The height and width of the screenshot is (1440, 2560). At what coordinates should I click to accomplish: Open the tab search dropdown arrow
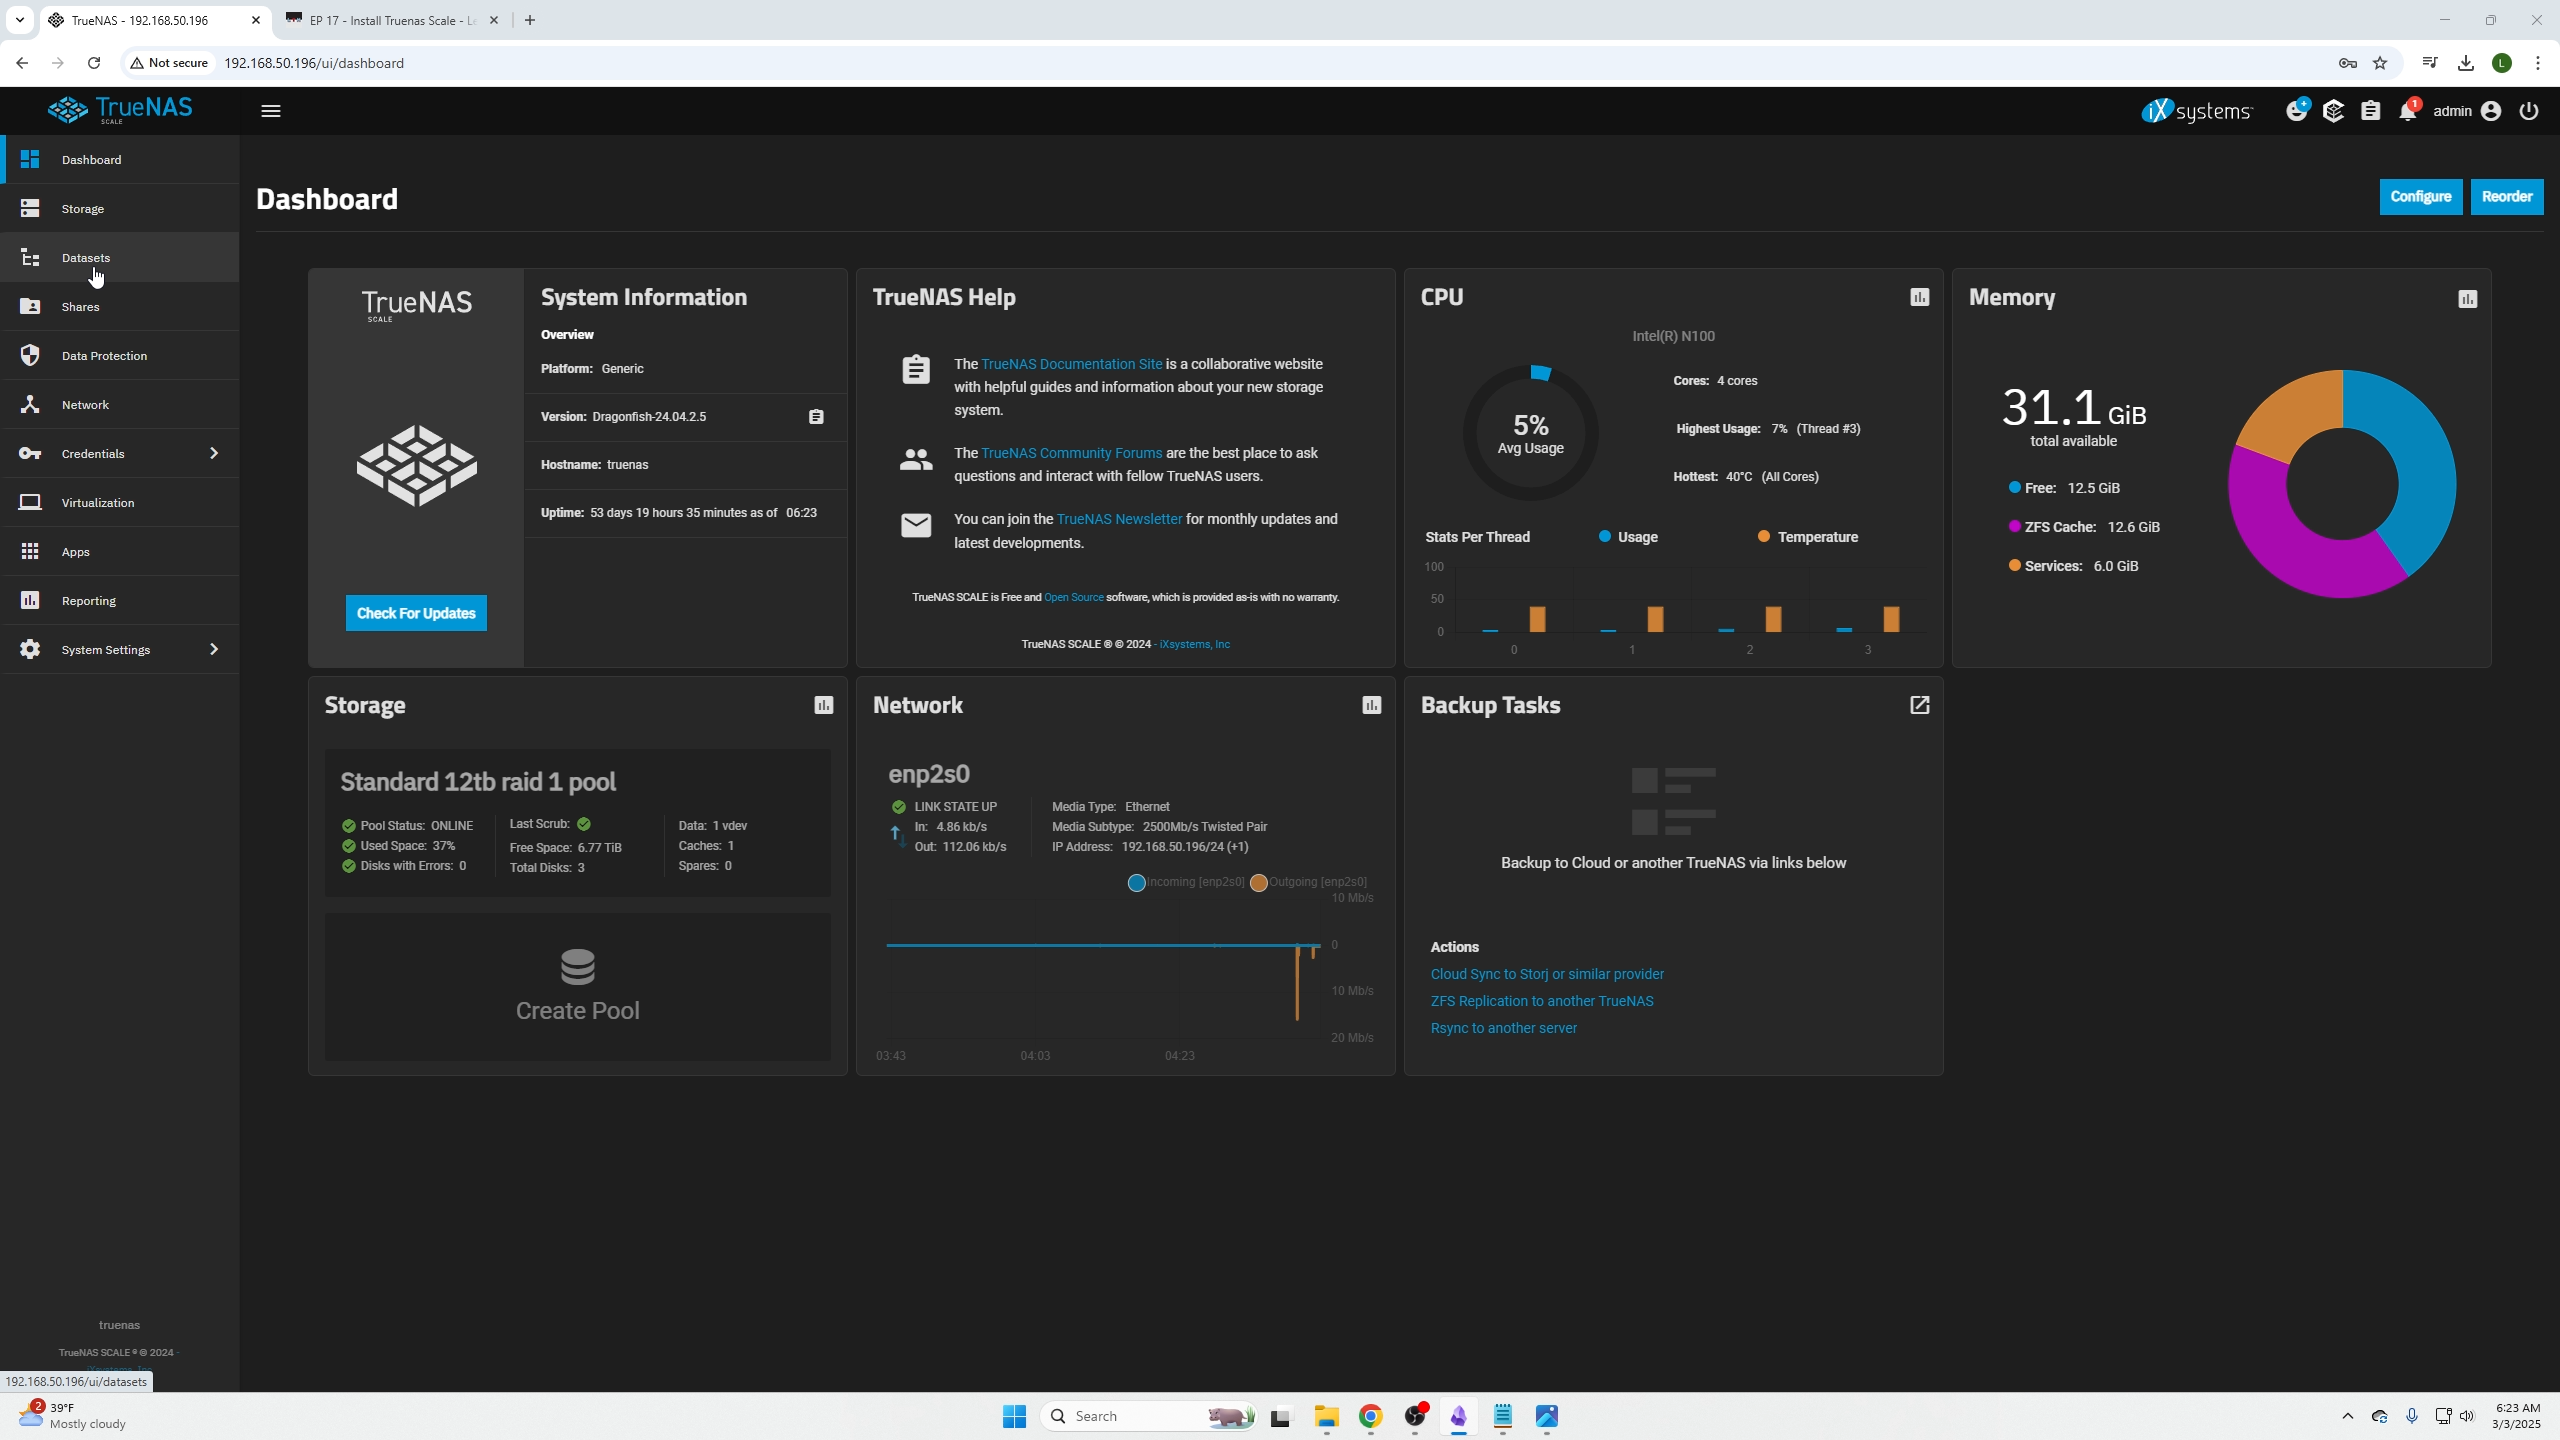pyautogui.click(x=20, y=20)
